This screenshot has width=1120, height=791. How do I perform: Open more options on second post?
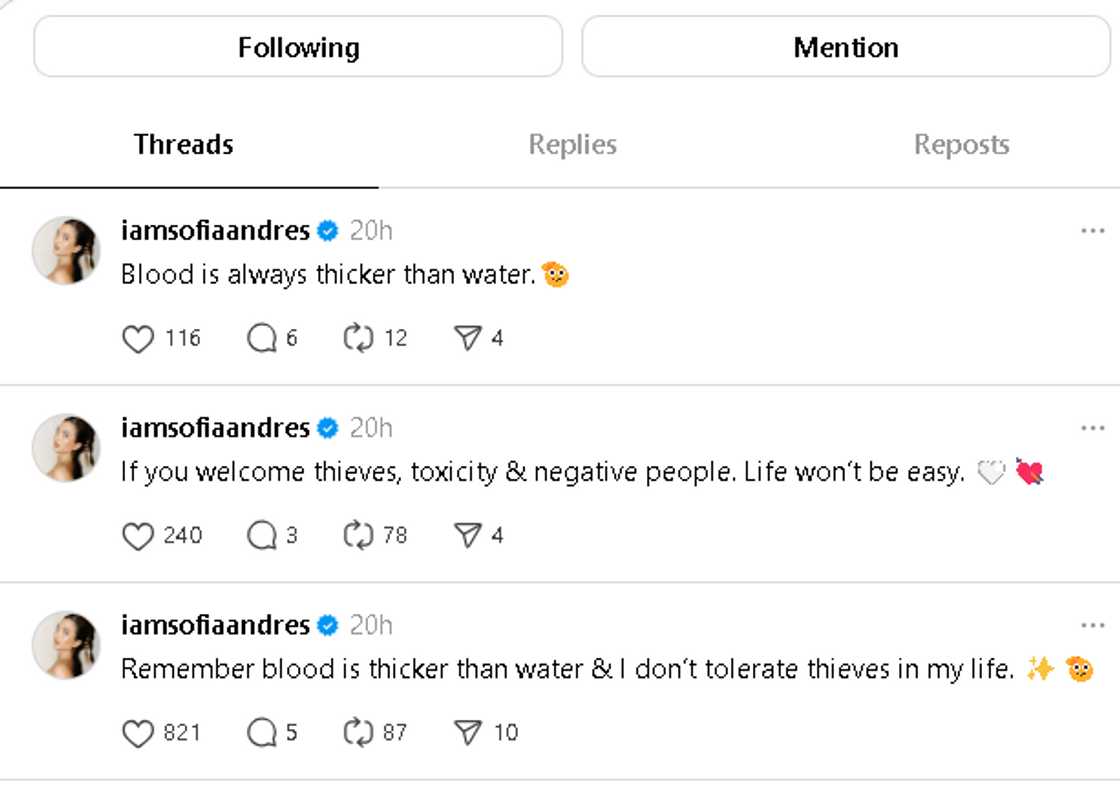tap(1092, 429)
